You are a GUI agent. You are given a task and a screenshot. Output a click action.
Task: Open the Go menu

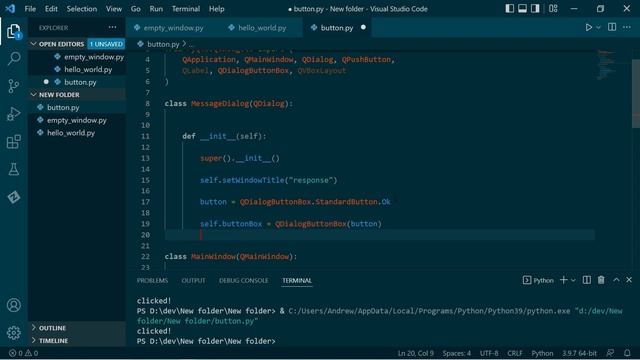point(136,9)
